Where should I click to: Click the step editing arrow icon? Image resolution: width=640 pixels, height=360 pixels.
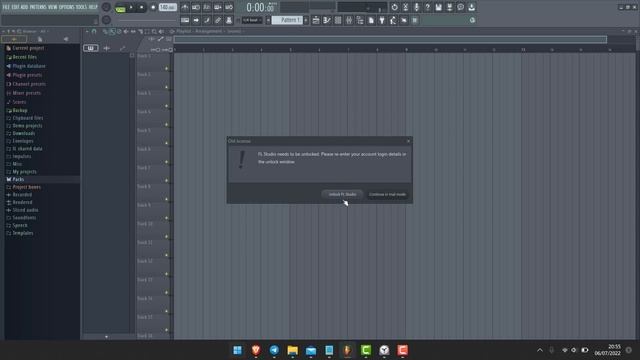tap(196, 20)
